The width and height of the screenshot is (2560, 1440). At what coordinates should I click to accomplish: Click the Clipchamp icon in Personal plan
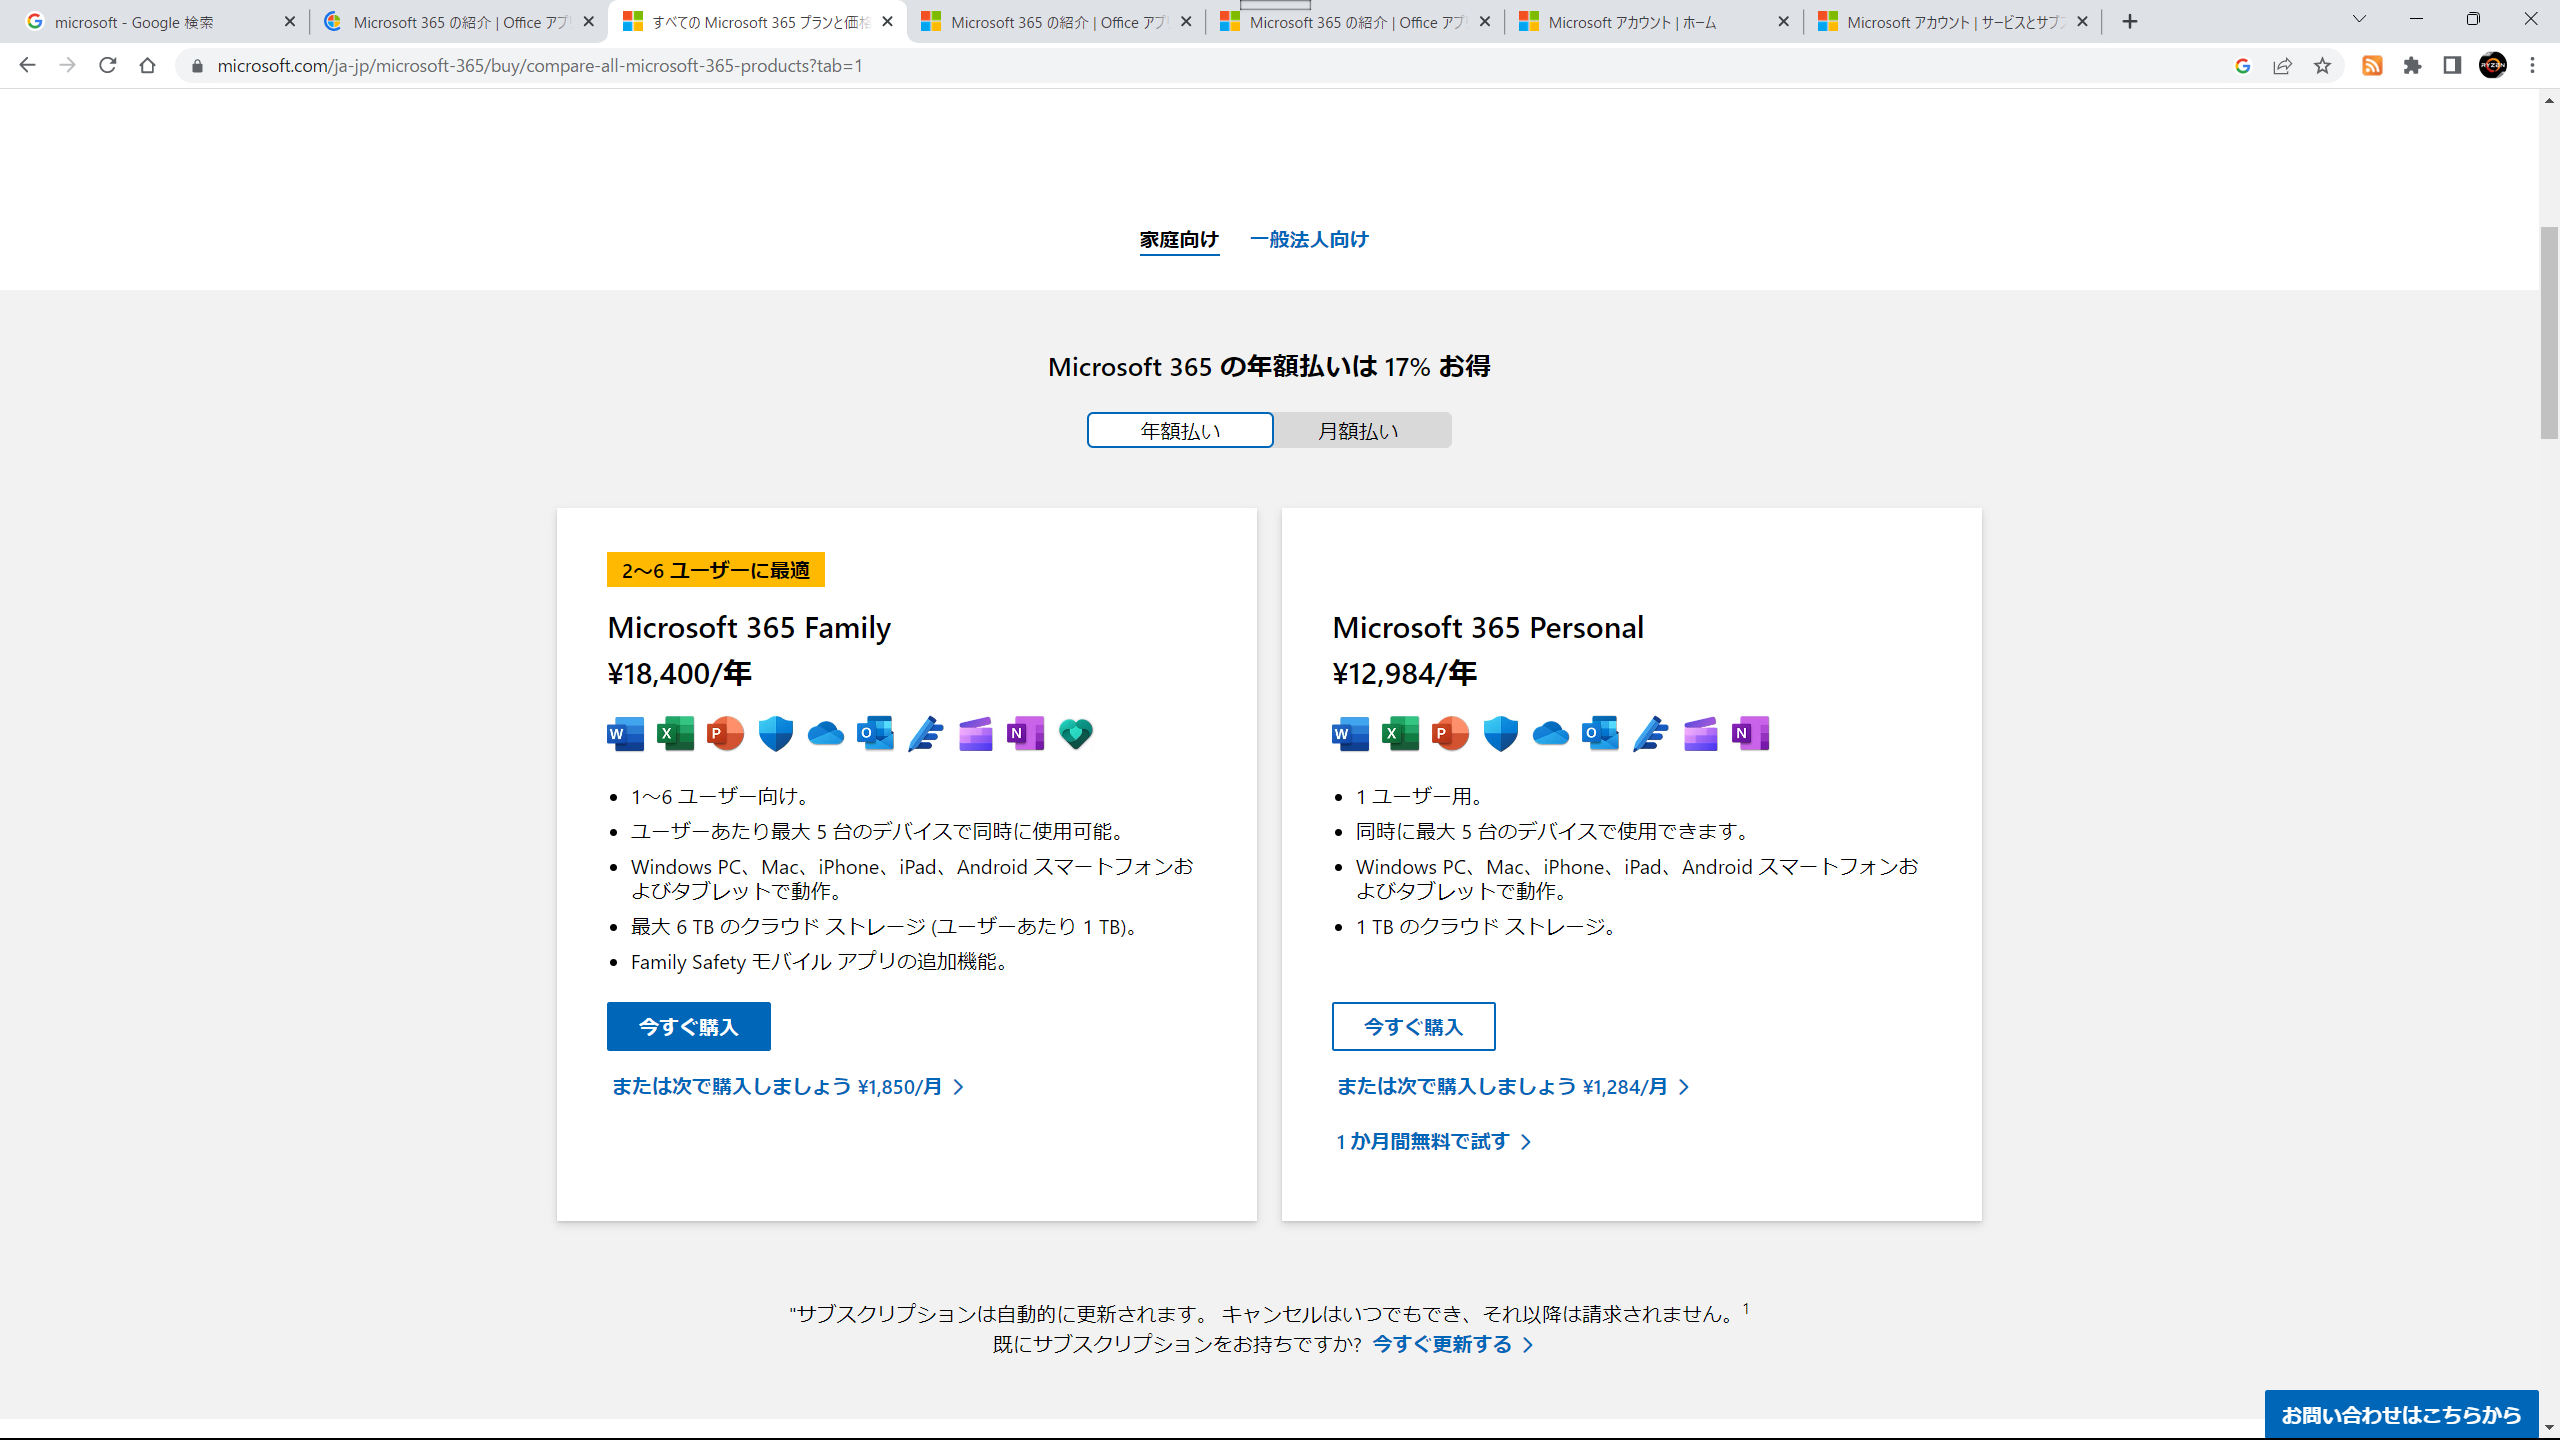[1701, 734]
